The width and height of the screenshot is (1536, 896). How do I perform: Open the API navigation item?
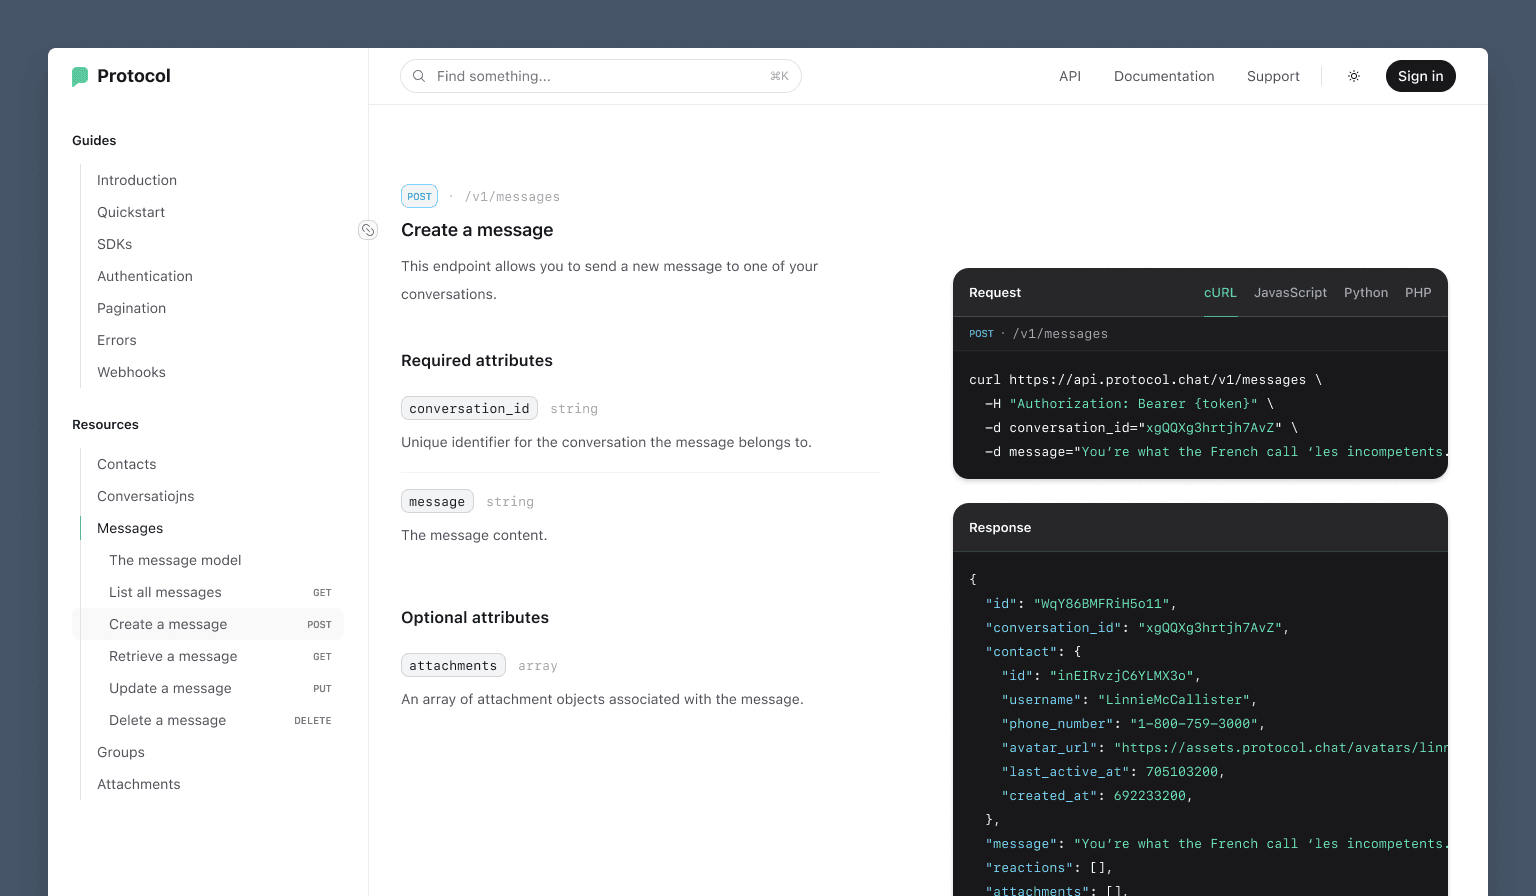(1069, 76)
